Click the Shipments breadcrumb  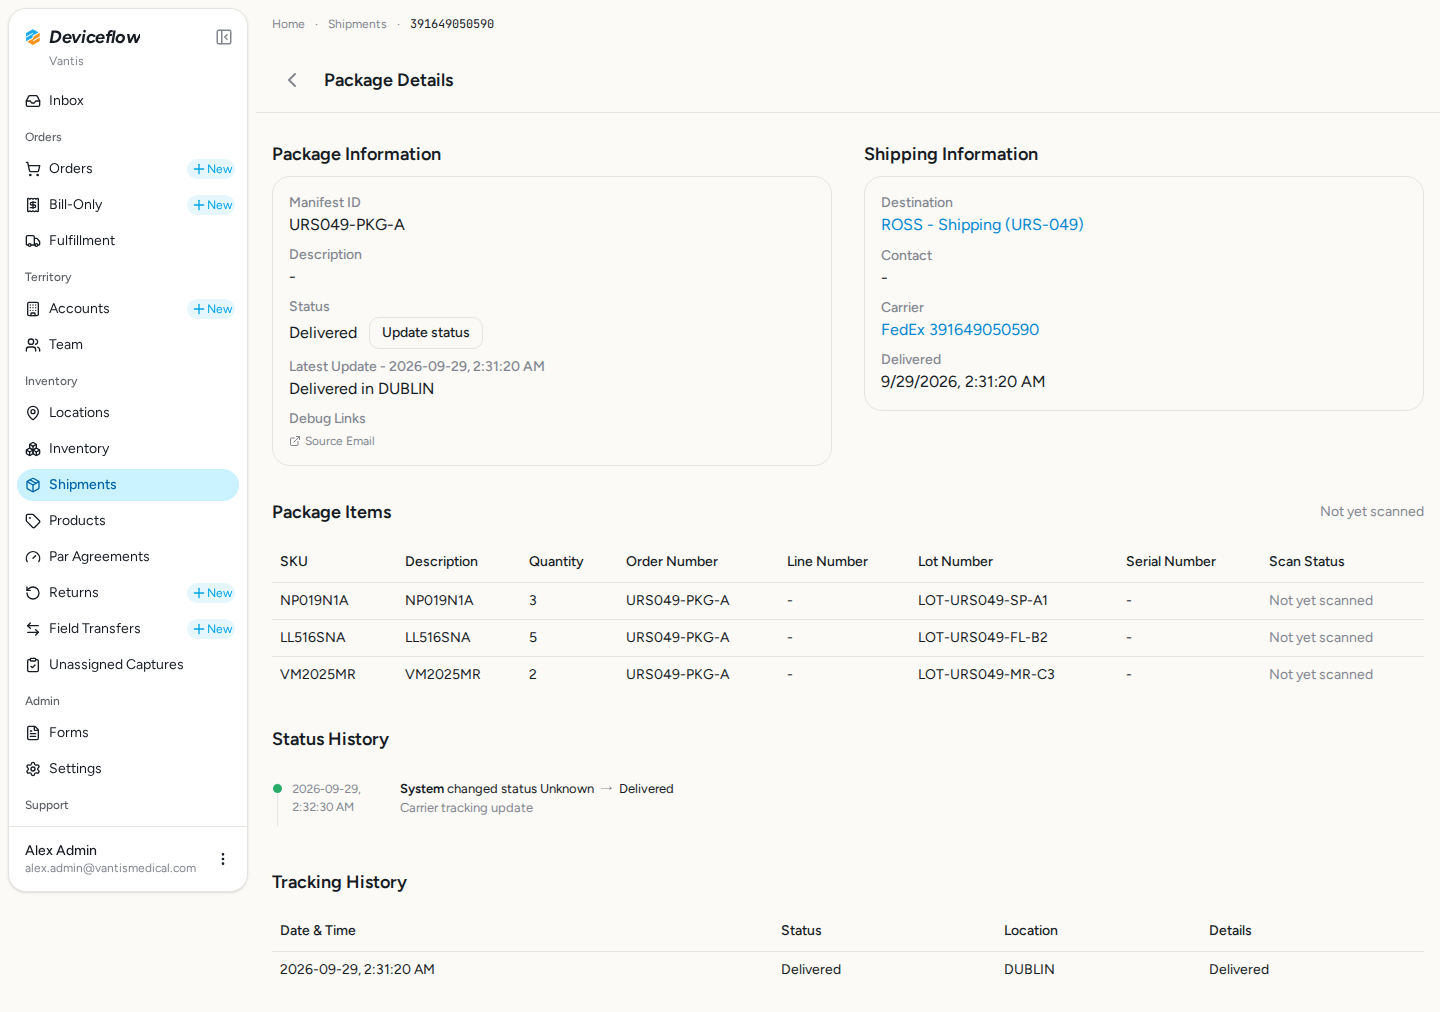(357, 24)
